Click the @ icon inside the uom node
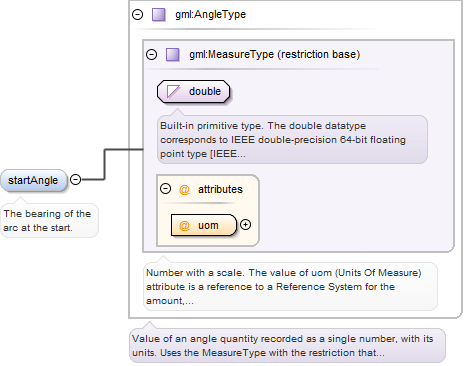 [184, 226]
